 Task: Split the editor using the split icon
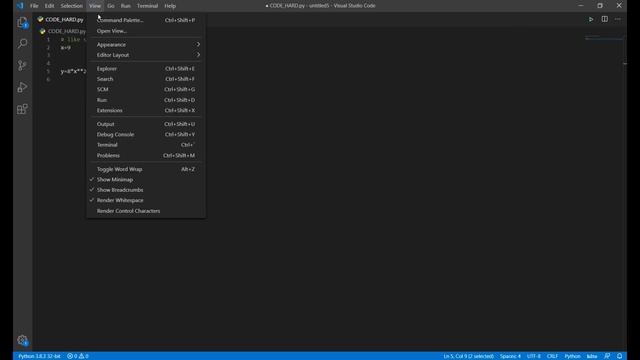coord(604,19)
